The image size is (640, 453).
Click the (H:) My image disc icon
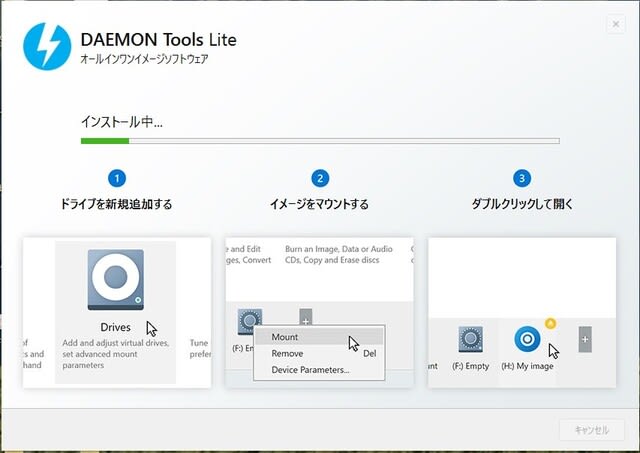point(527,339)
